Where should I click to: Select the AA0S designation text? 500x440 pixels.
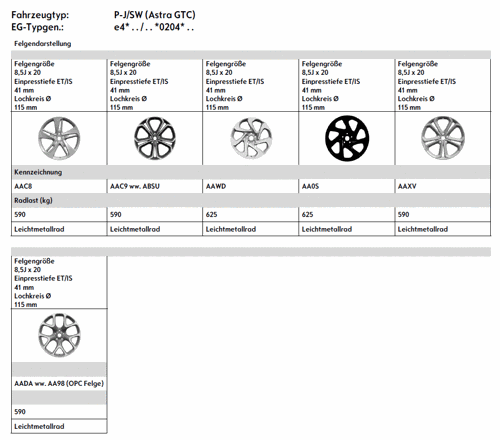(x=310, y=186)
